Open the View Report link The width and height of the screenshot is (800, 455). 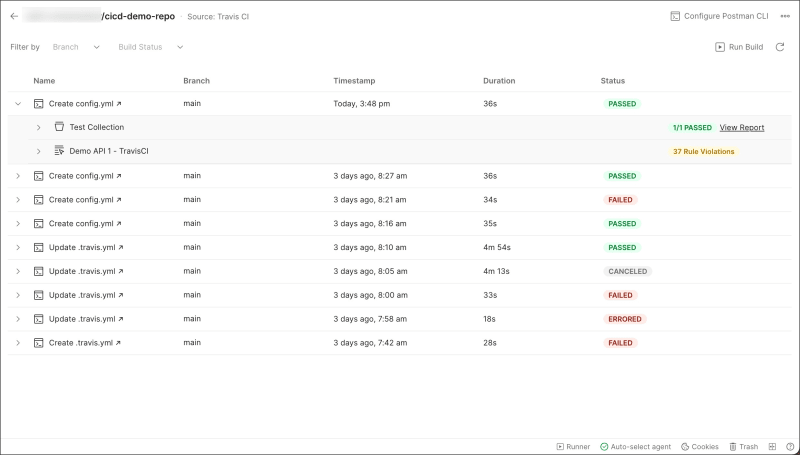pos(742,128)
